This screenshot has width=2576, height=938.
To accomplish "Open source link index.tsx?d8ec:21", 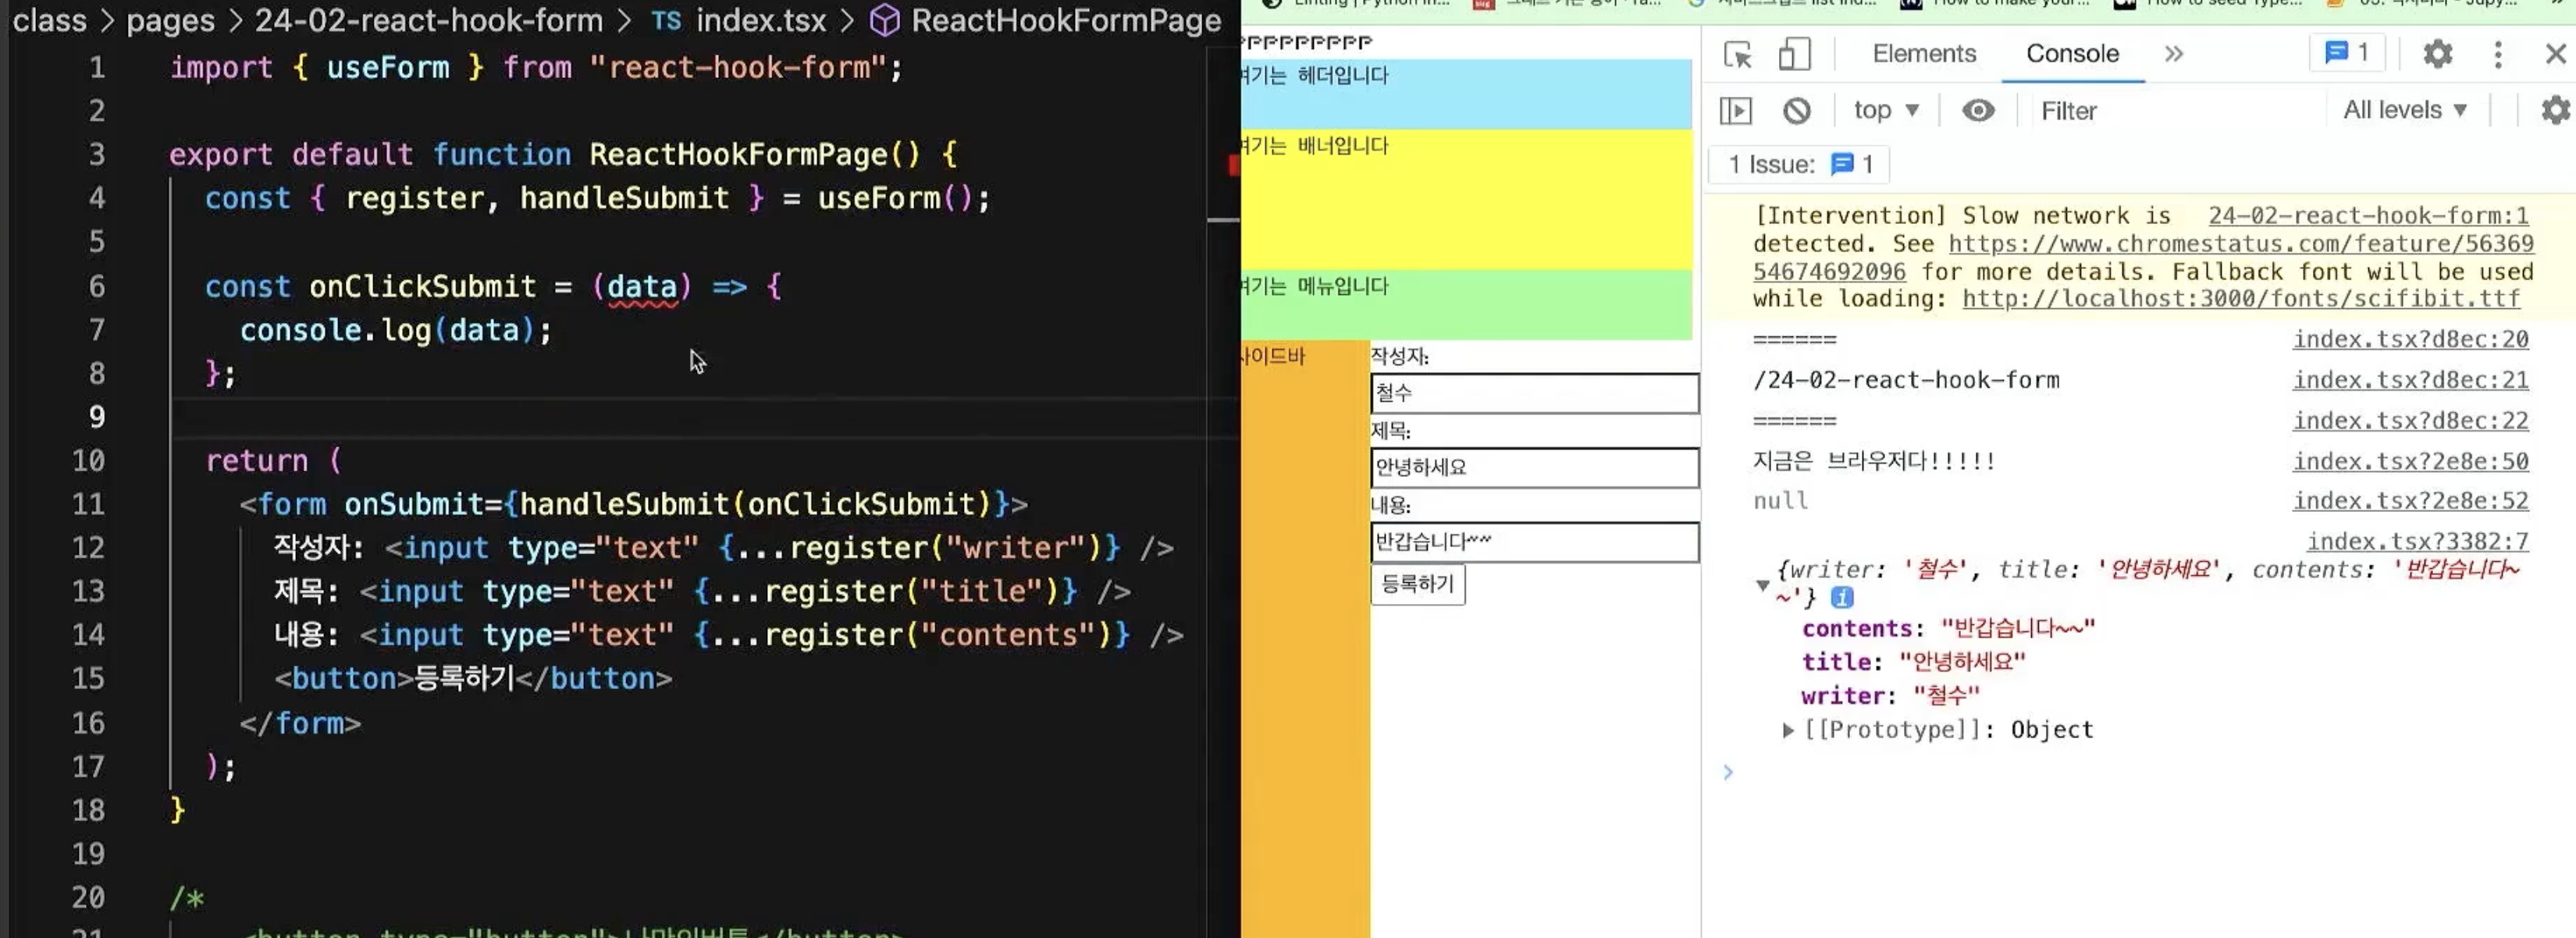I will (x=2410, y=380).
